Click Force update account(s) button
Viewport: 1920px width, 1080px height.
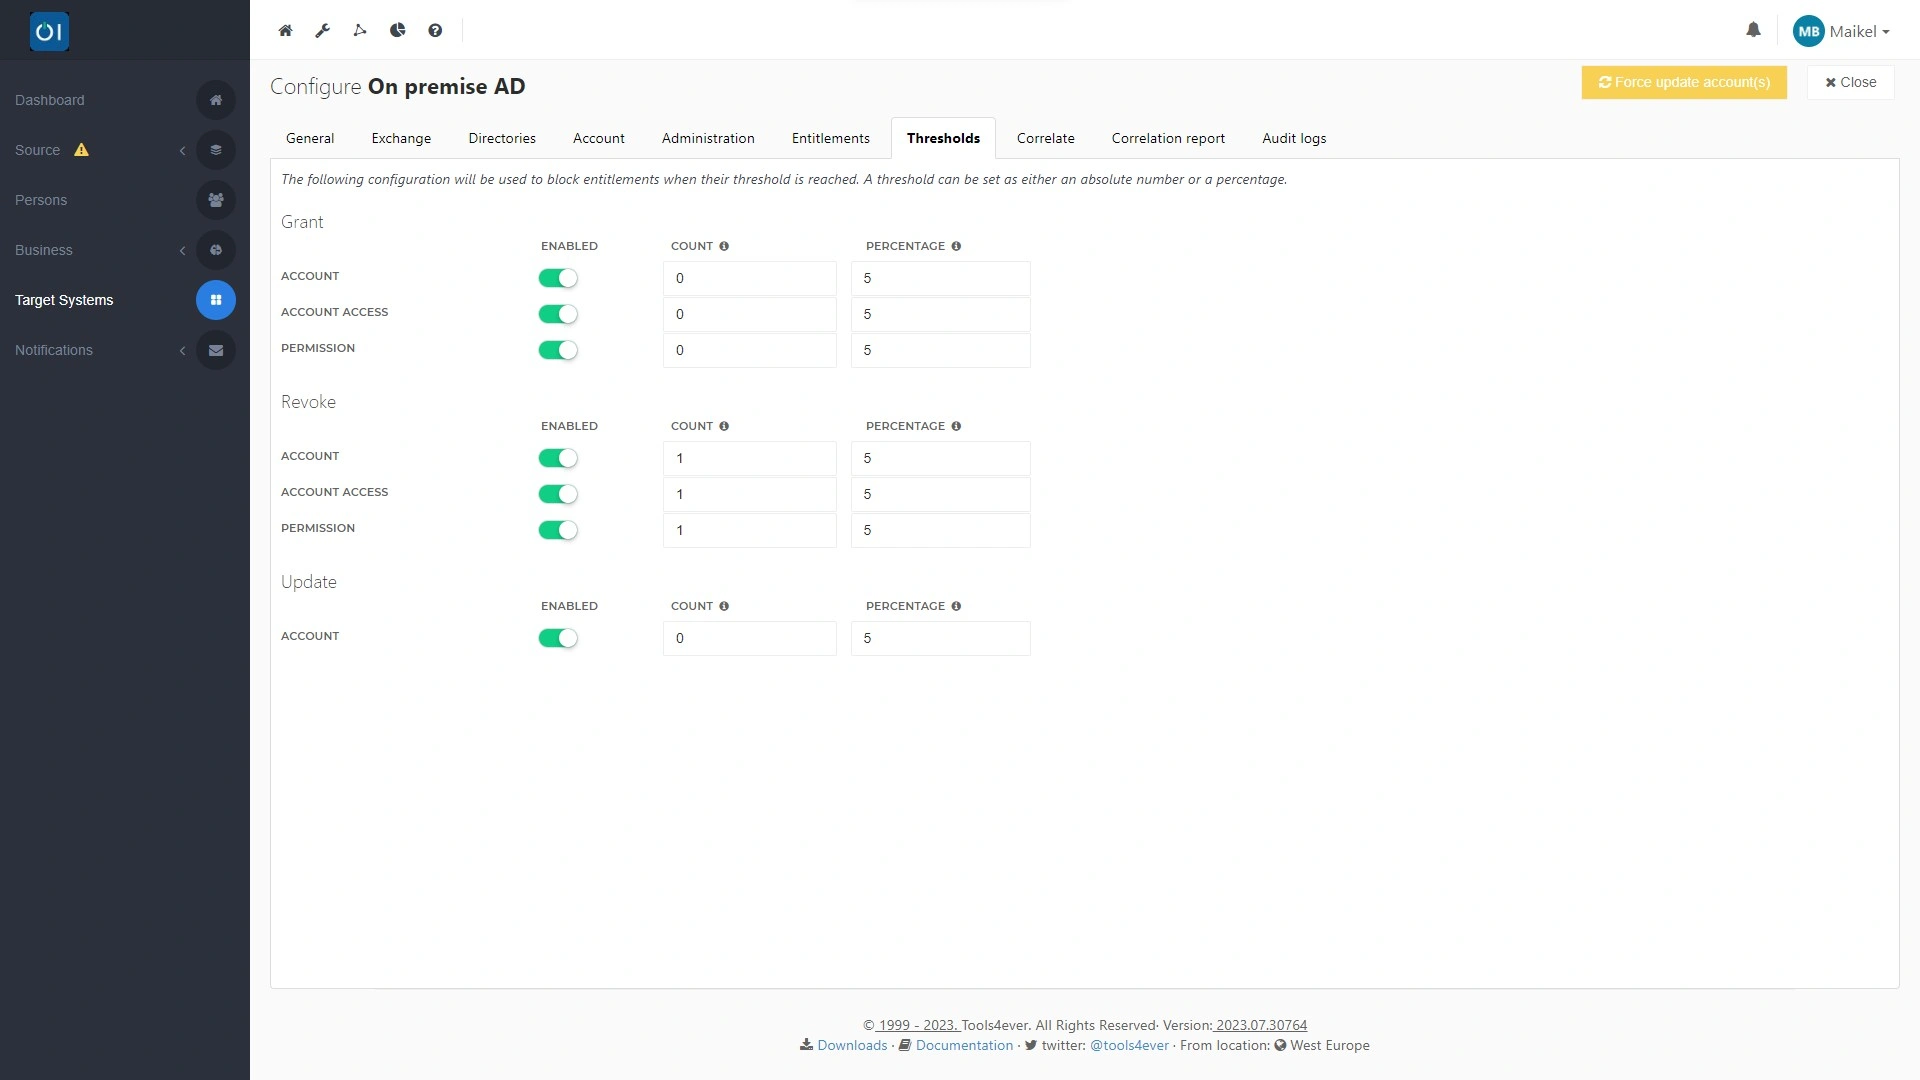pos(1683,82)
